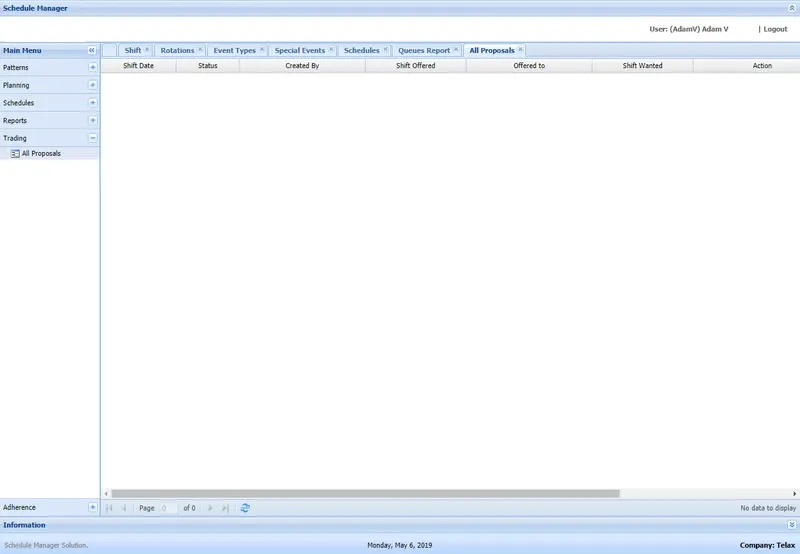
Task: Go to last page of results
Action: 225,508
